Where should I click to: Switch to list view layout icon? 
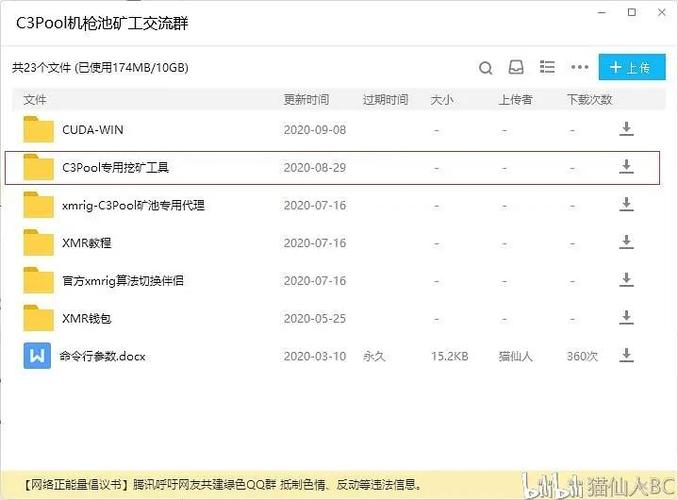[547, 67]
